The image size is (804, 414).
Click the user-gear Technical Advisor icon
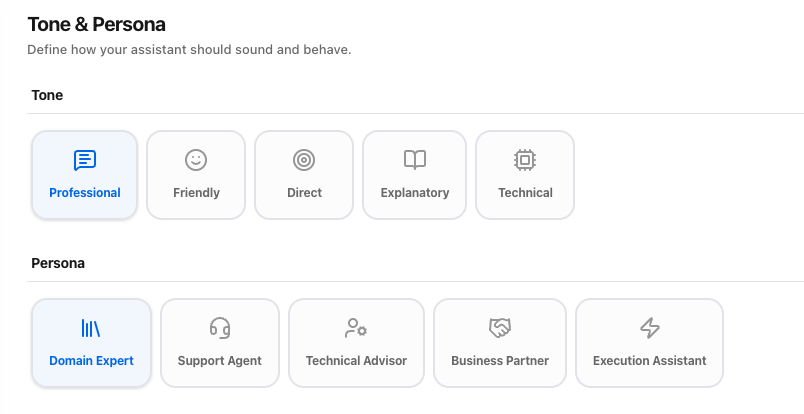[356, 328]
